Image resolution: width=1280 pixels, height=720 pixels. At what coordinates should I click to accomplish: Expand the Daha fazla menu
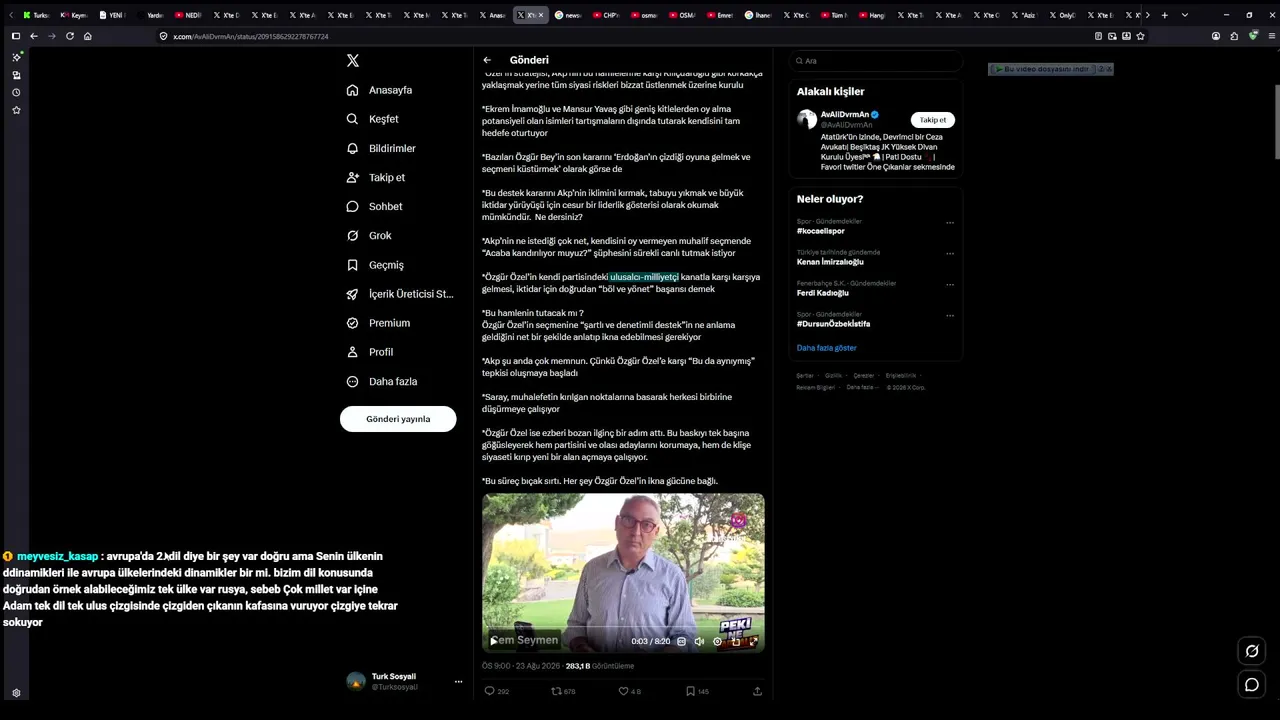tap(382, 381)
